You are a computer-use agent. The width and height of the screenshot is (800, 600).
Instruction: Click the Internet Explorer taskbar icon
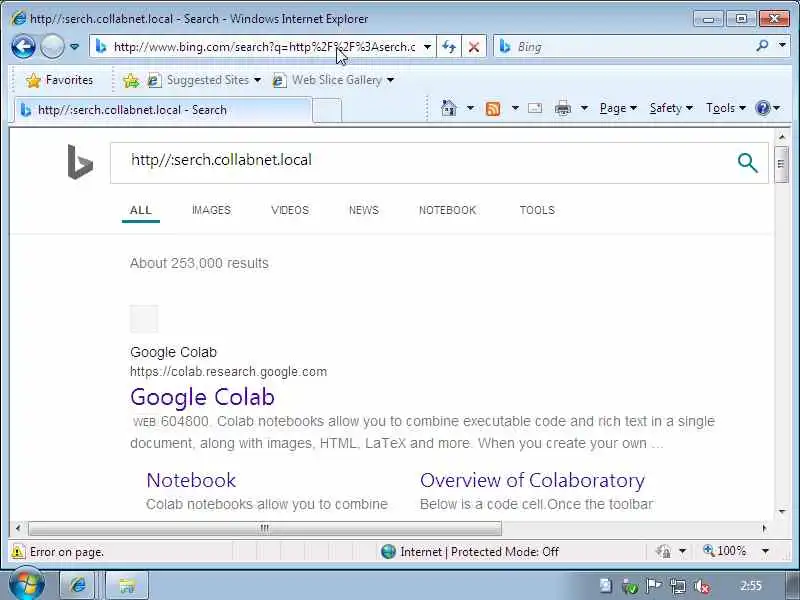pos(77,585)
